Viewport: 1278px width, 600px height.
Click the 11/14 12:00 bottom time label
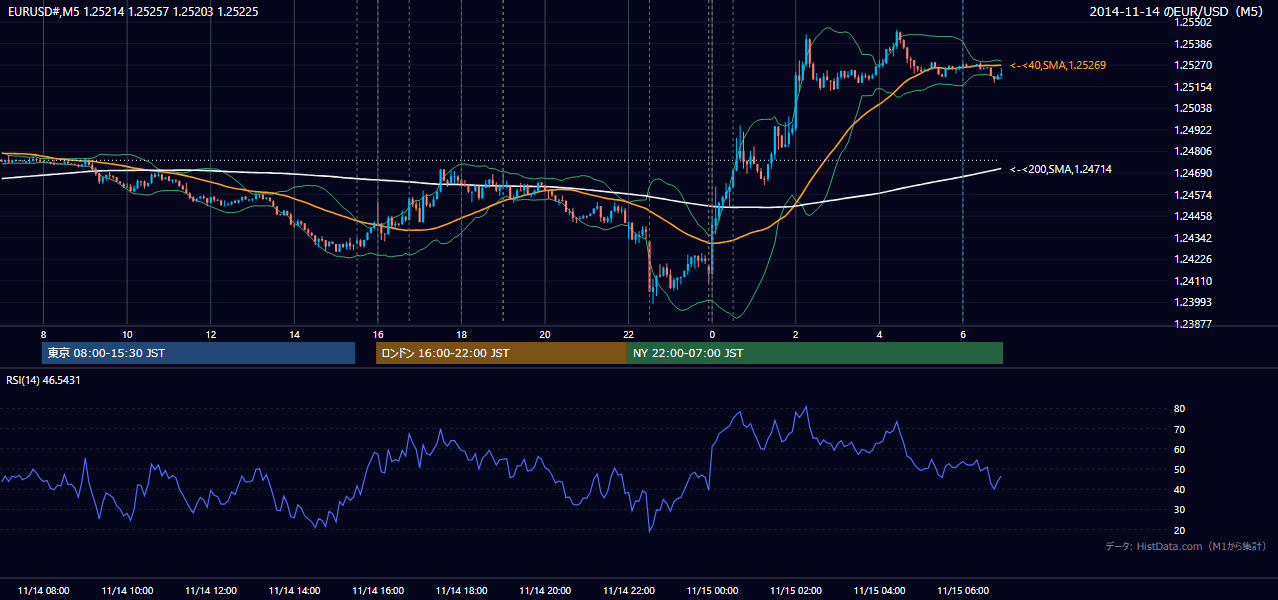(211, 591)
